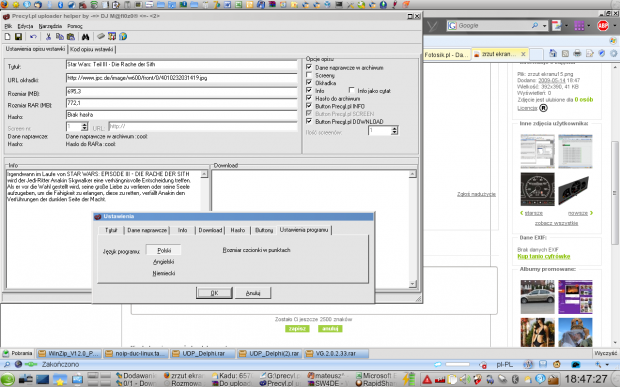Choose Polski as program language
Screen dimensions: 620x387
[164, 250]
